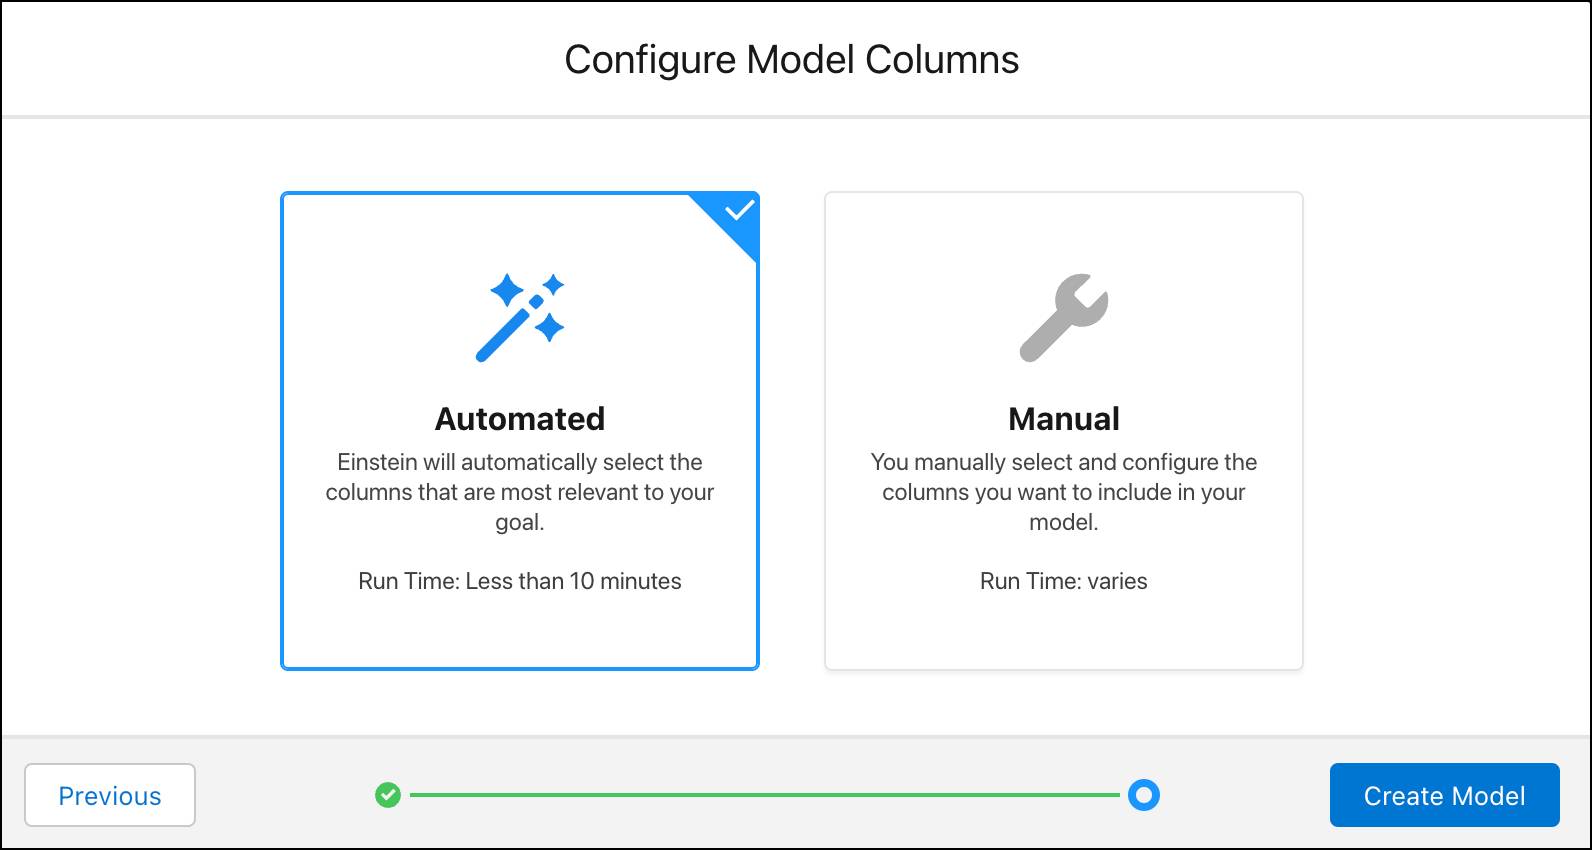1592x850 pixels.
Task: Click the Create Model button
Action: tap(1445, 795)
